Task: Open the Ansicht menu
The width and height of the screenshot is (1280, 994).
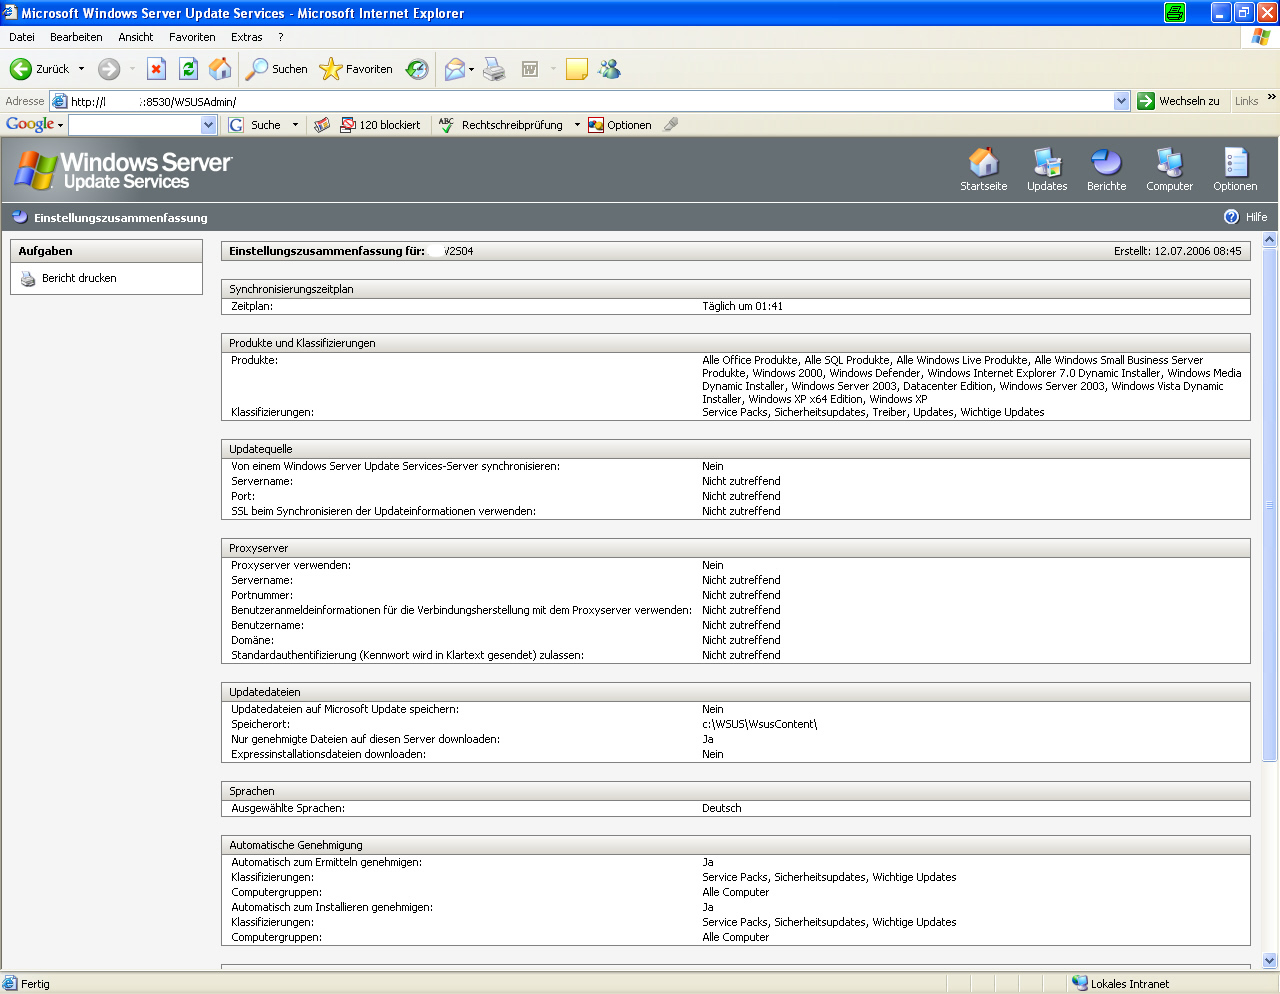Action: click(136, 37)
